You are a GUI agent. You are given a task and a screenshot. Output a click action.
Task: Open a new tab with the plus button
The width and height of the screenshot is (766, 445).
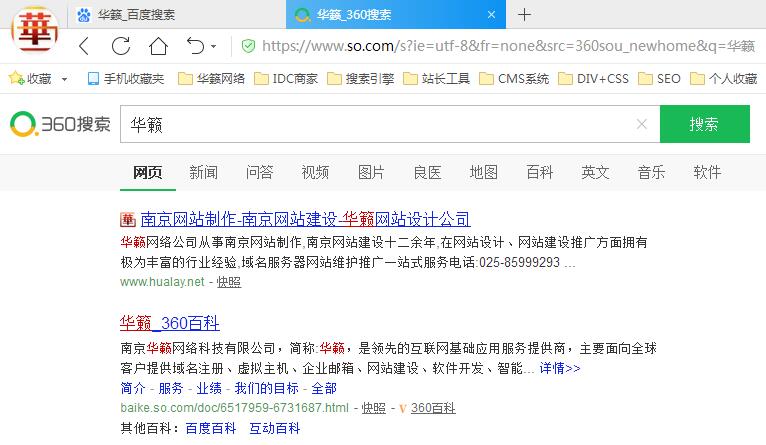(x=524, y=15)
